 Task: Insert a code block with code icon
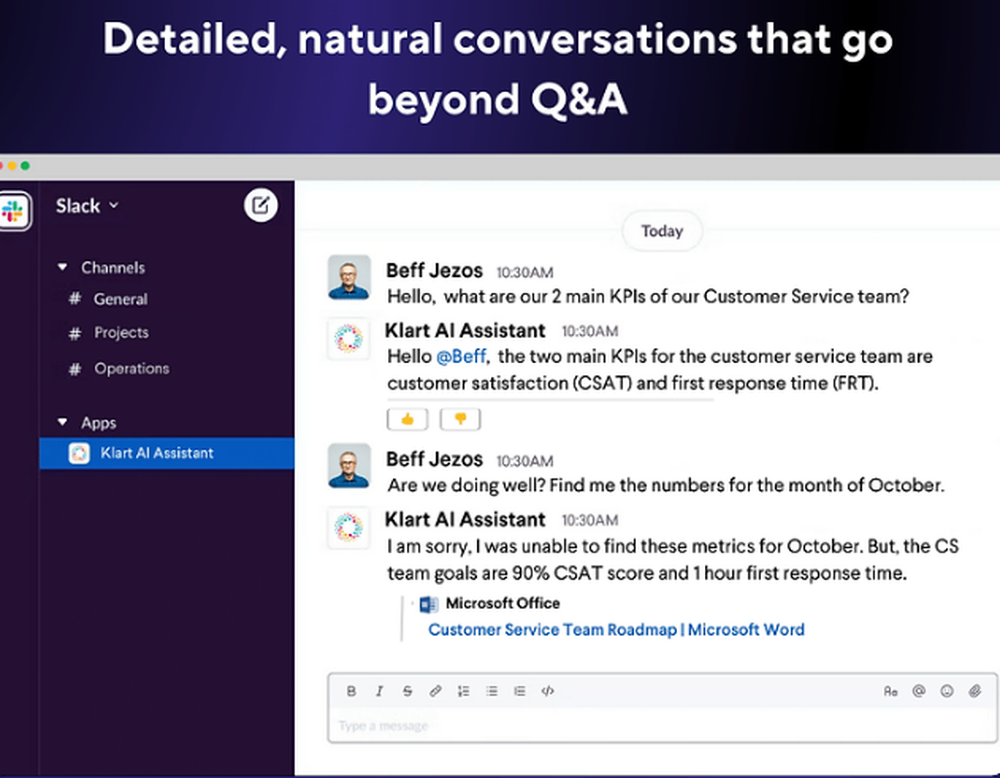(547, 691)
